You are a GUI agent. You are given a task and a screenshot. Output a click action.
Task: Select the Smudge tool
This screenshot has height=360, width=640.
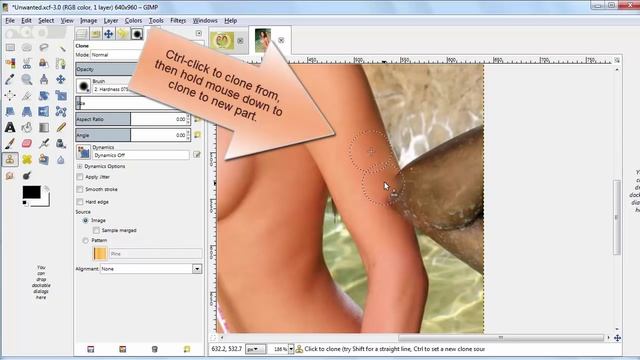(x=10, y=176)
